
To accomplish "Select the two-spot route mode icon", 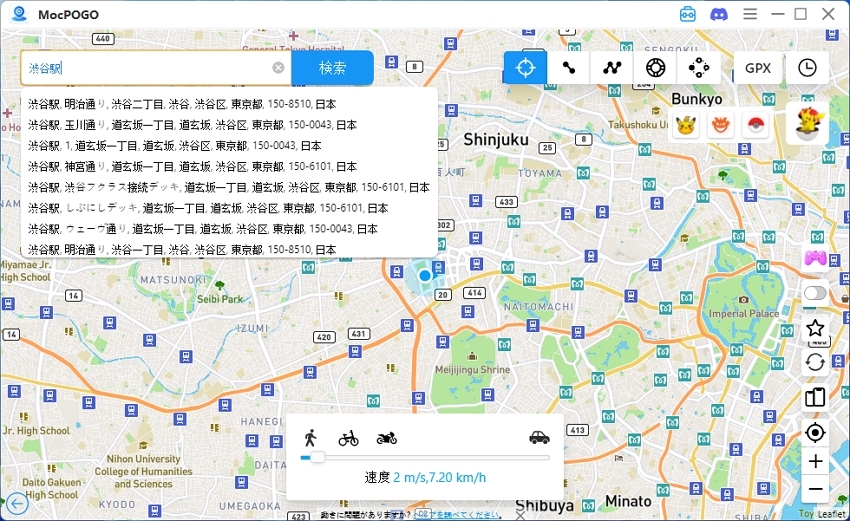I will [x=569, y=68].
